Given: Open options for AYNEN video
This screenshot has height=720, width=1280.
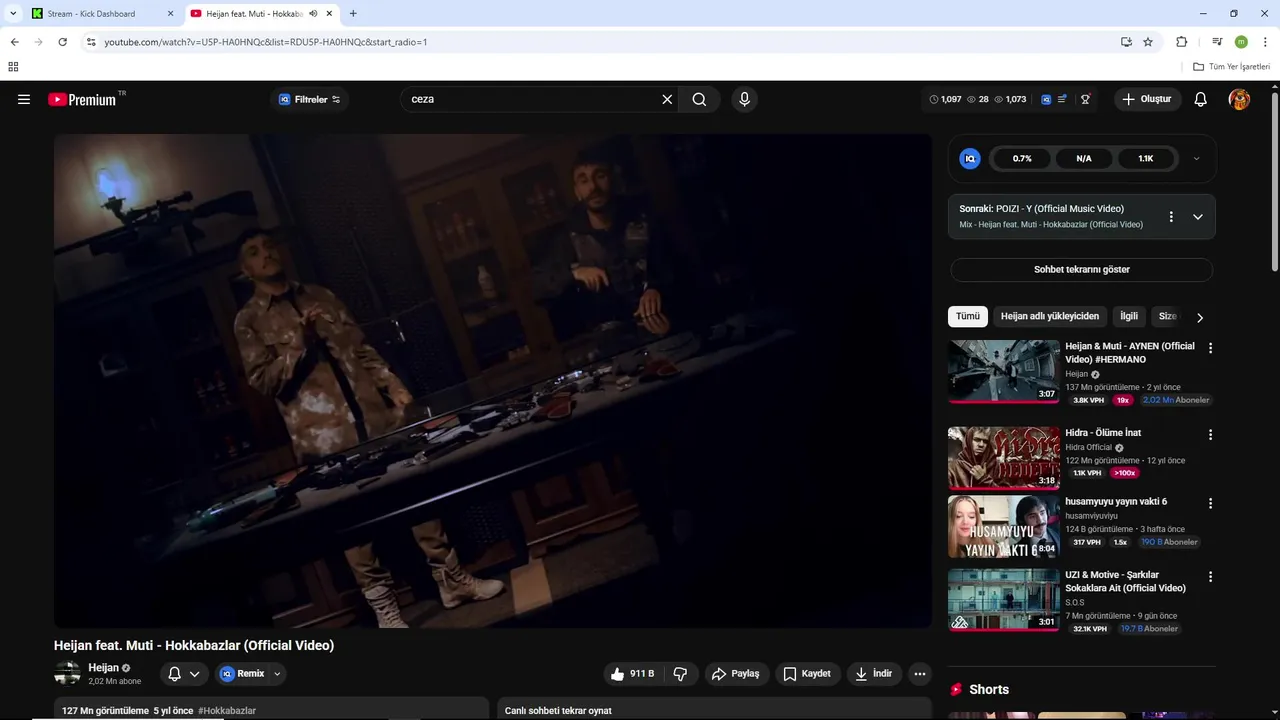Looking at the screenshot, I should [1210, 348].
